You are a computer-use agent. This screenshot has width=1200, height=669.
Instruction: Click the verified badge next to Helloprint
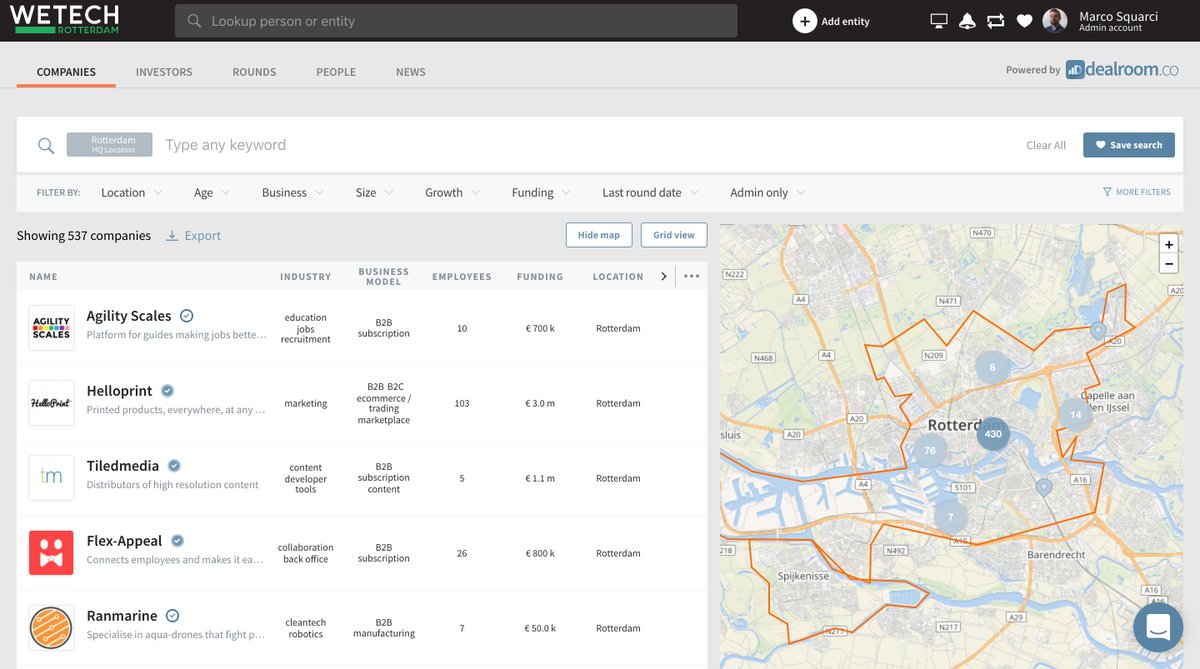[x=168, y=391]
